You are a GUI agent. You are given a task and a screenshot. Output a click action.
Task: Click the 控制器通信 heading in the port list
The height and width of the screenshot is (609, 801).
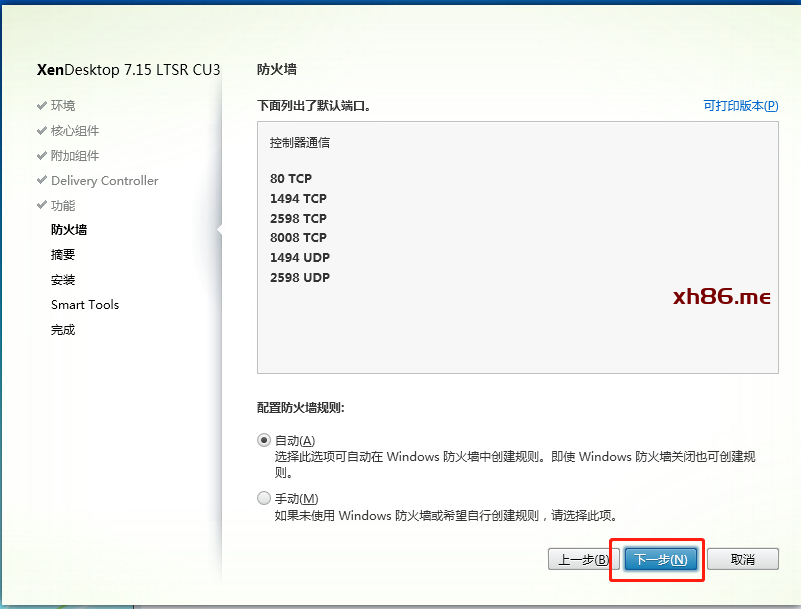tap(299, 143)
